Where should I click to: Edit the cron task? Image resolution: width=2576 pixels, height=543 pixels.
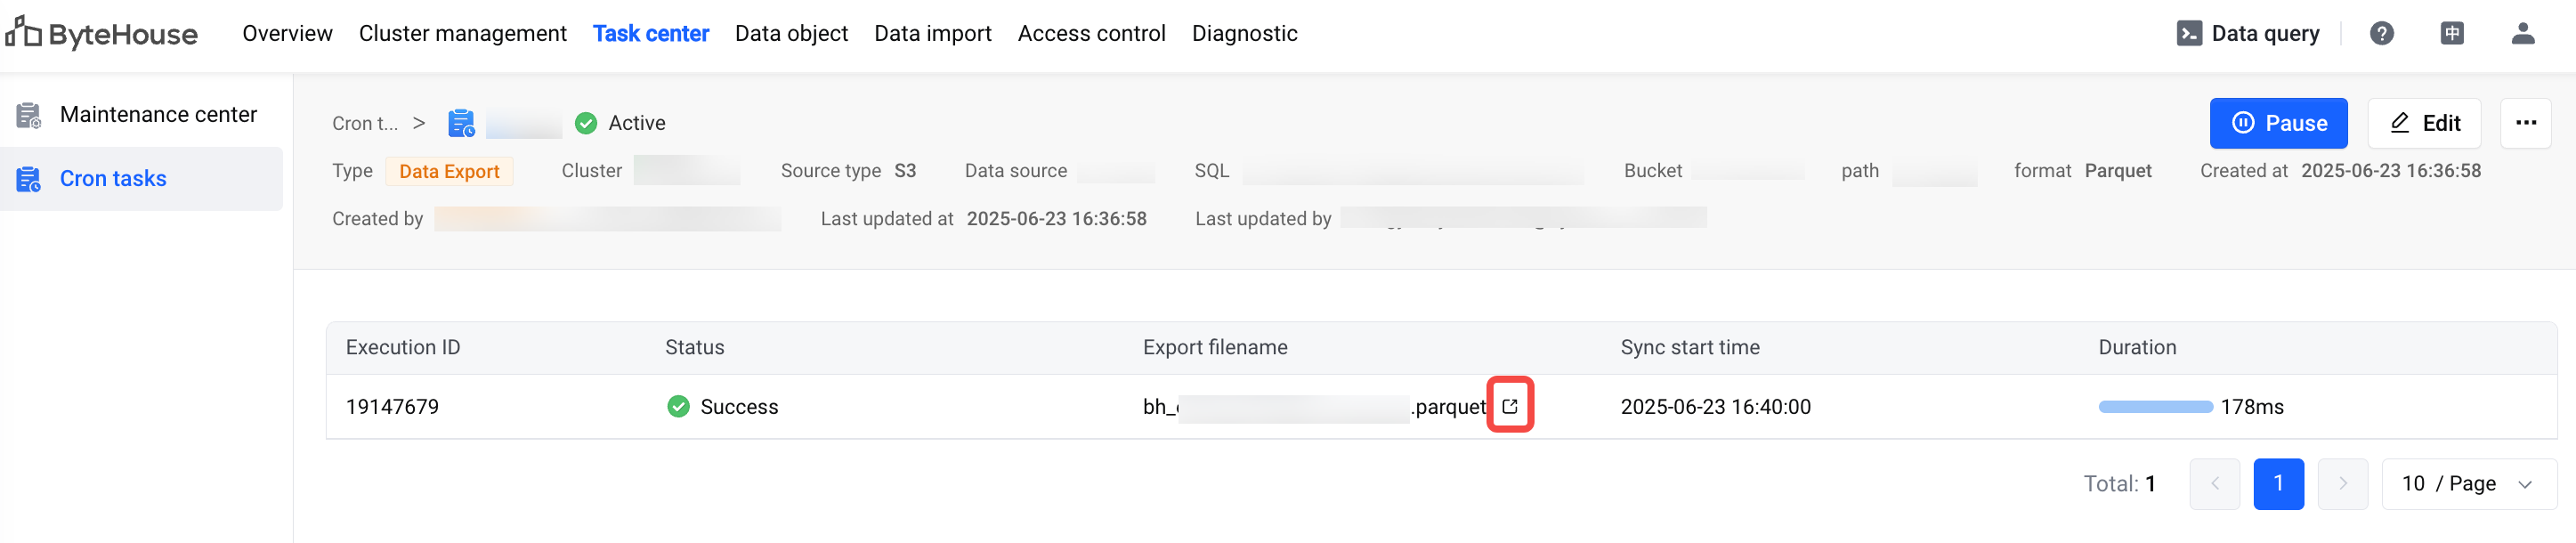click(x=2423, y=123)
